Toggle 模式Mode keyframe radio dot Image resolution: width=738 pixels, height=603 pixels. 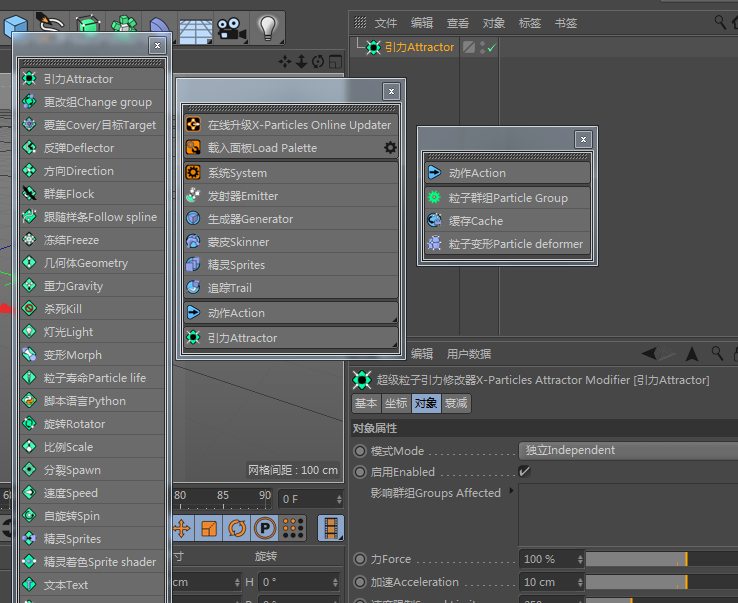(x=360, y=451)
